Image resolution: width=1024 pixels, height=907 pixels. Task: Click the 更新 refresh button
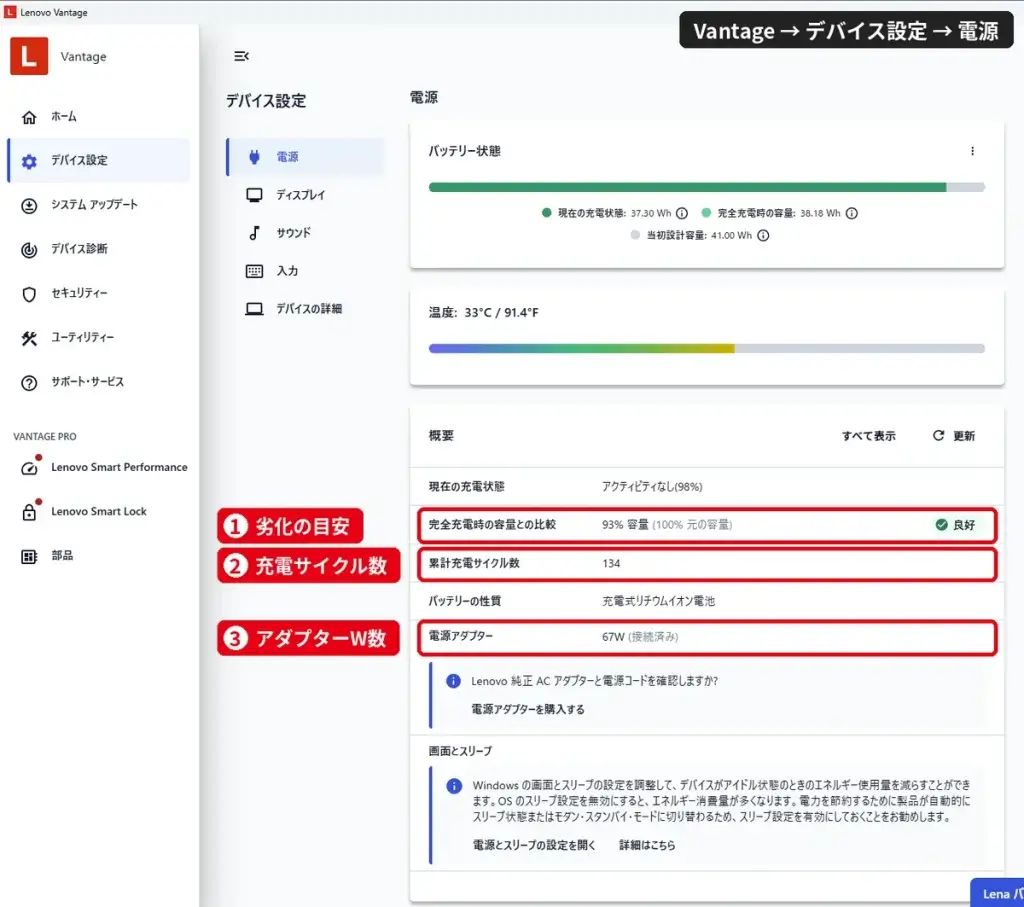[x=953, y=436]
